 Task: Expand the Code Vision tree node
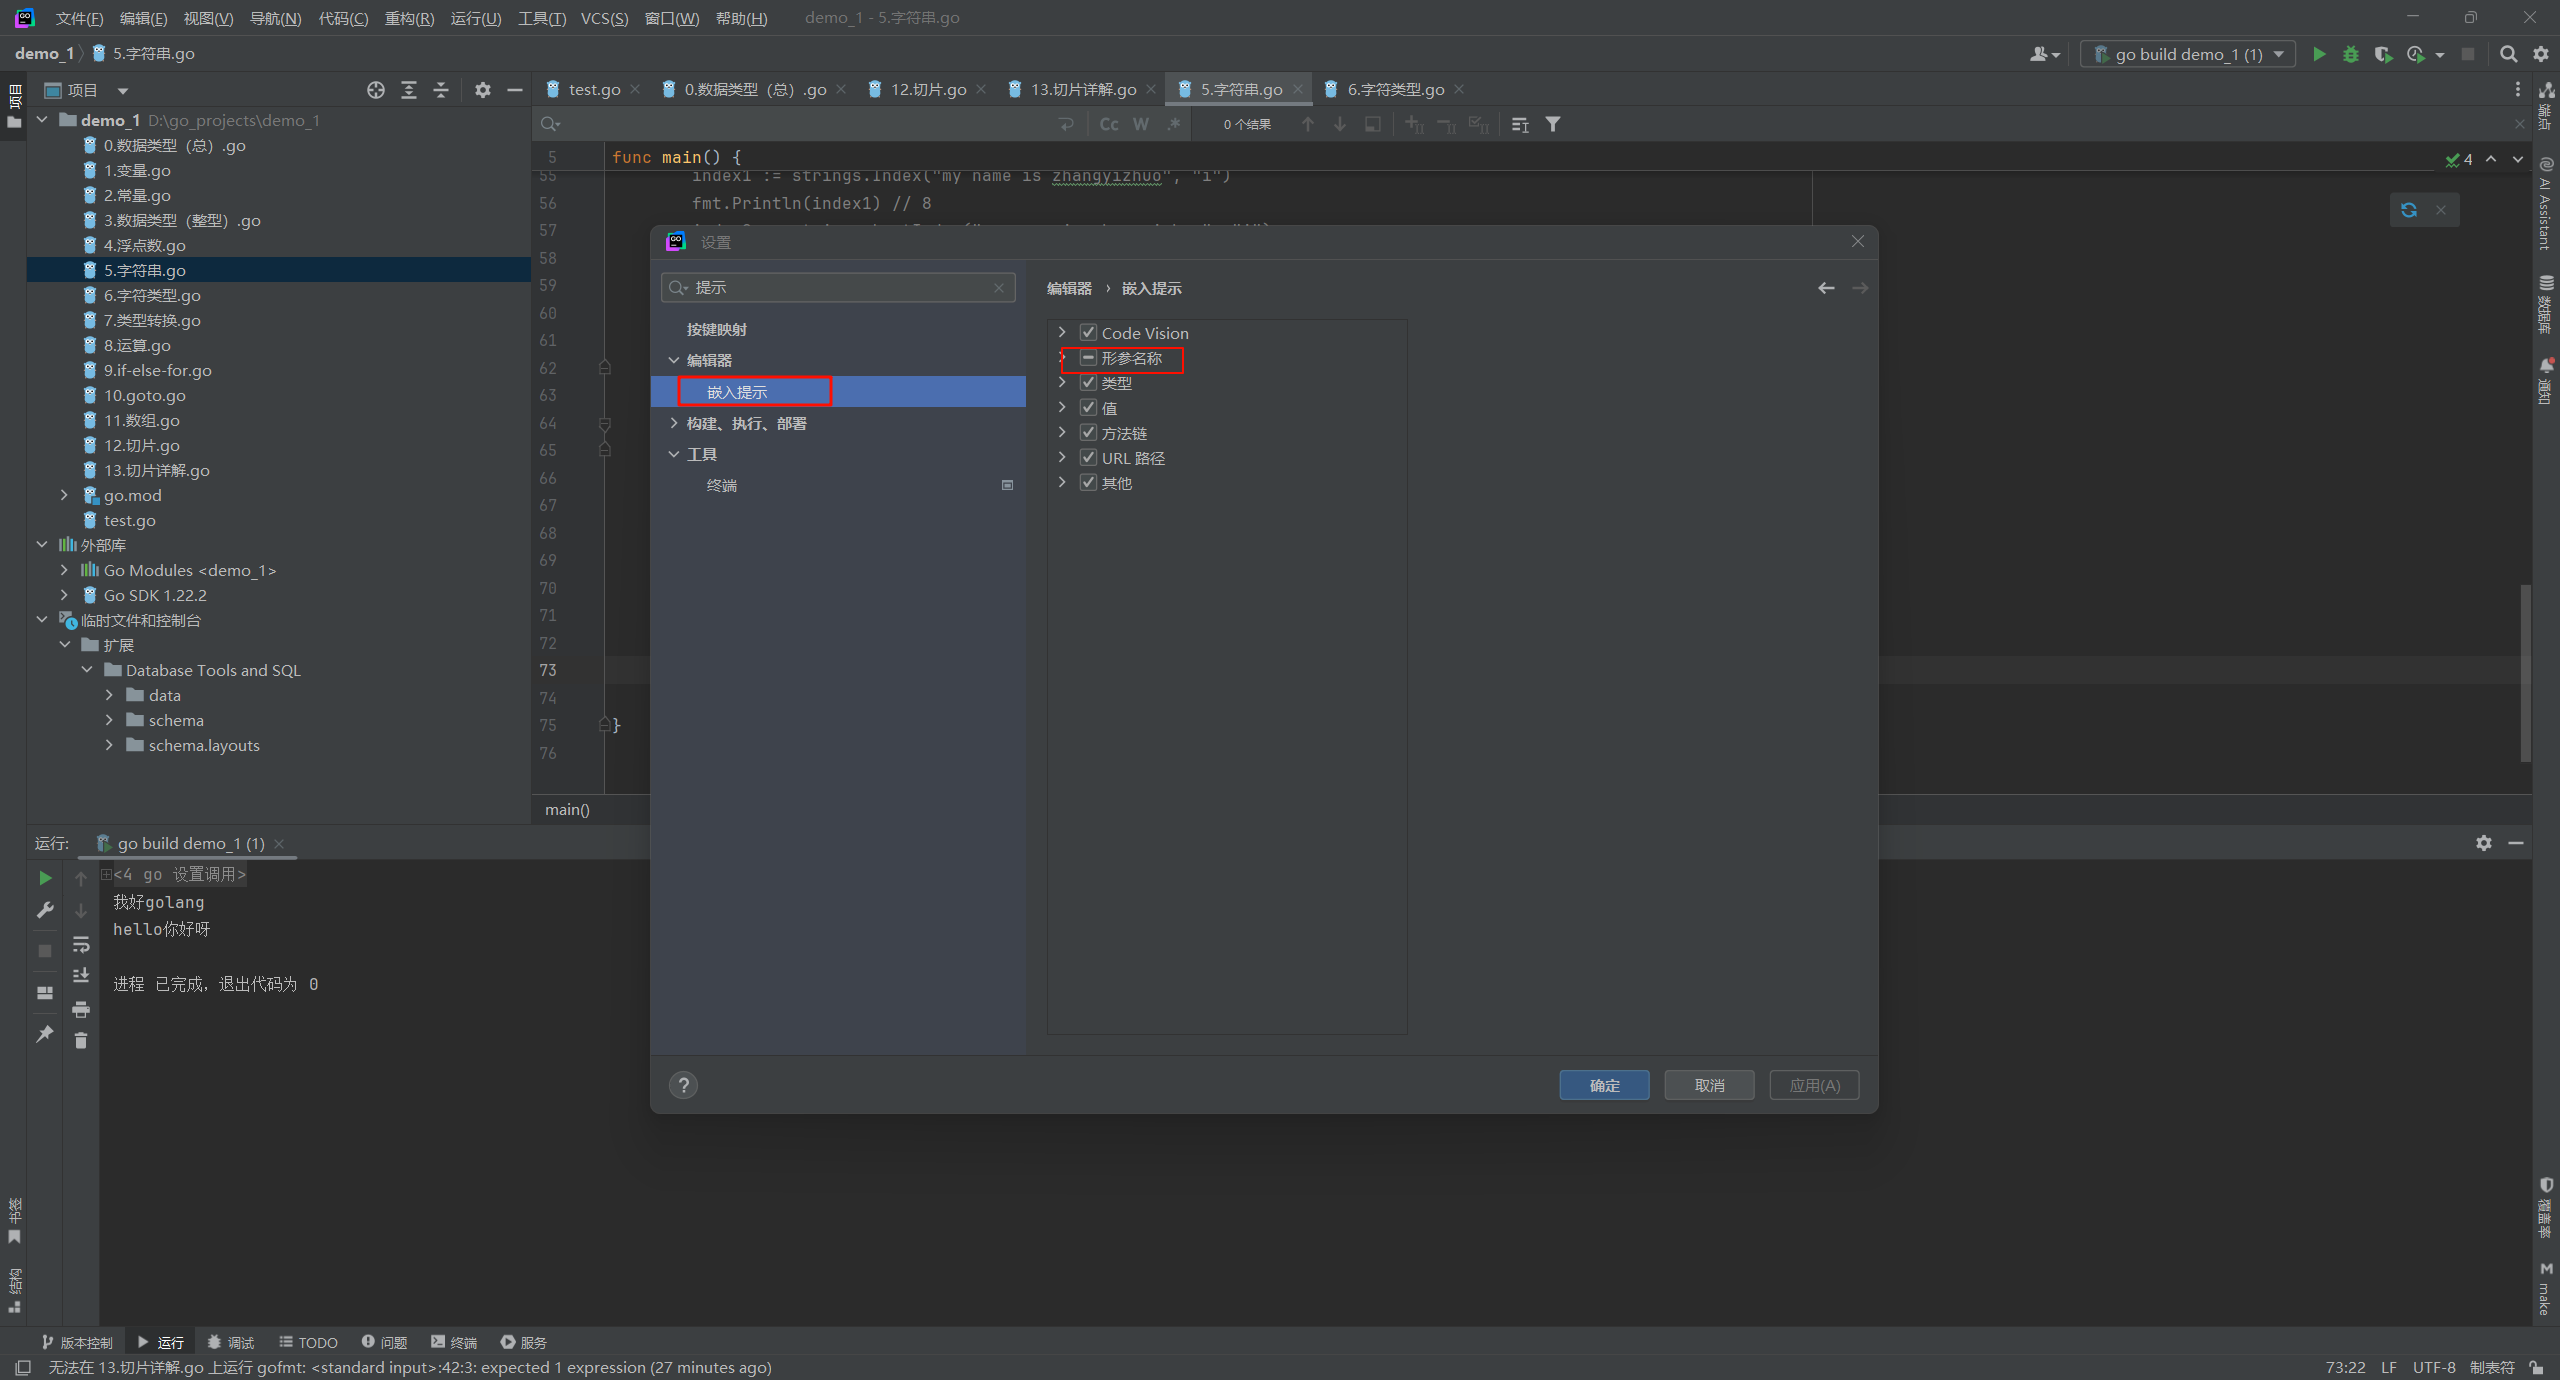point(1062,333)
